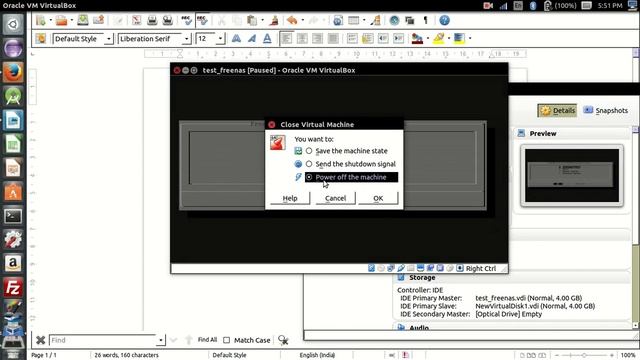Open the Find field history dropdown
Image resolution: width=640 pixels, height=360 pixels.
click(x=161, y=340)
